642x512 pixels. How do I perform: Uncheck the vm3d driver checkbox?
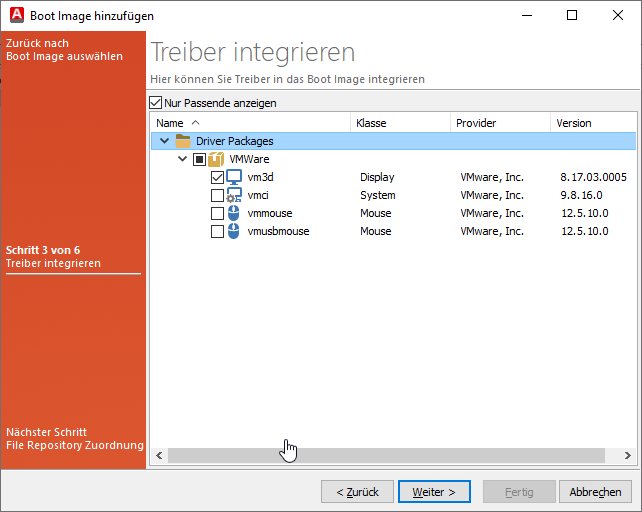pos(217,177)
